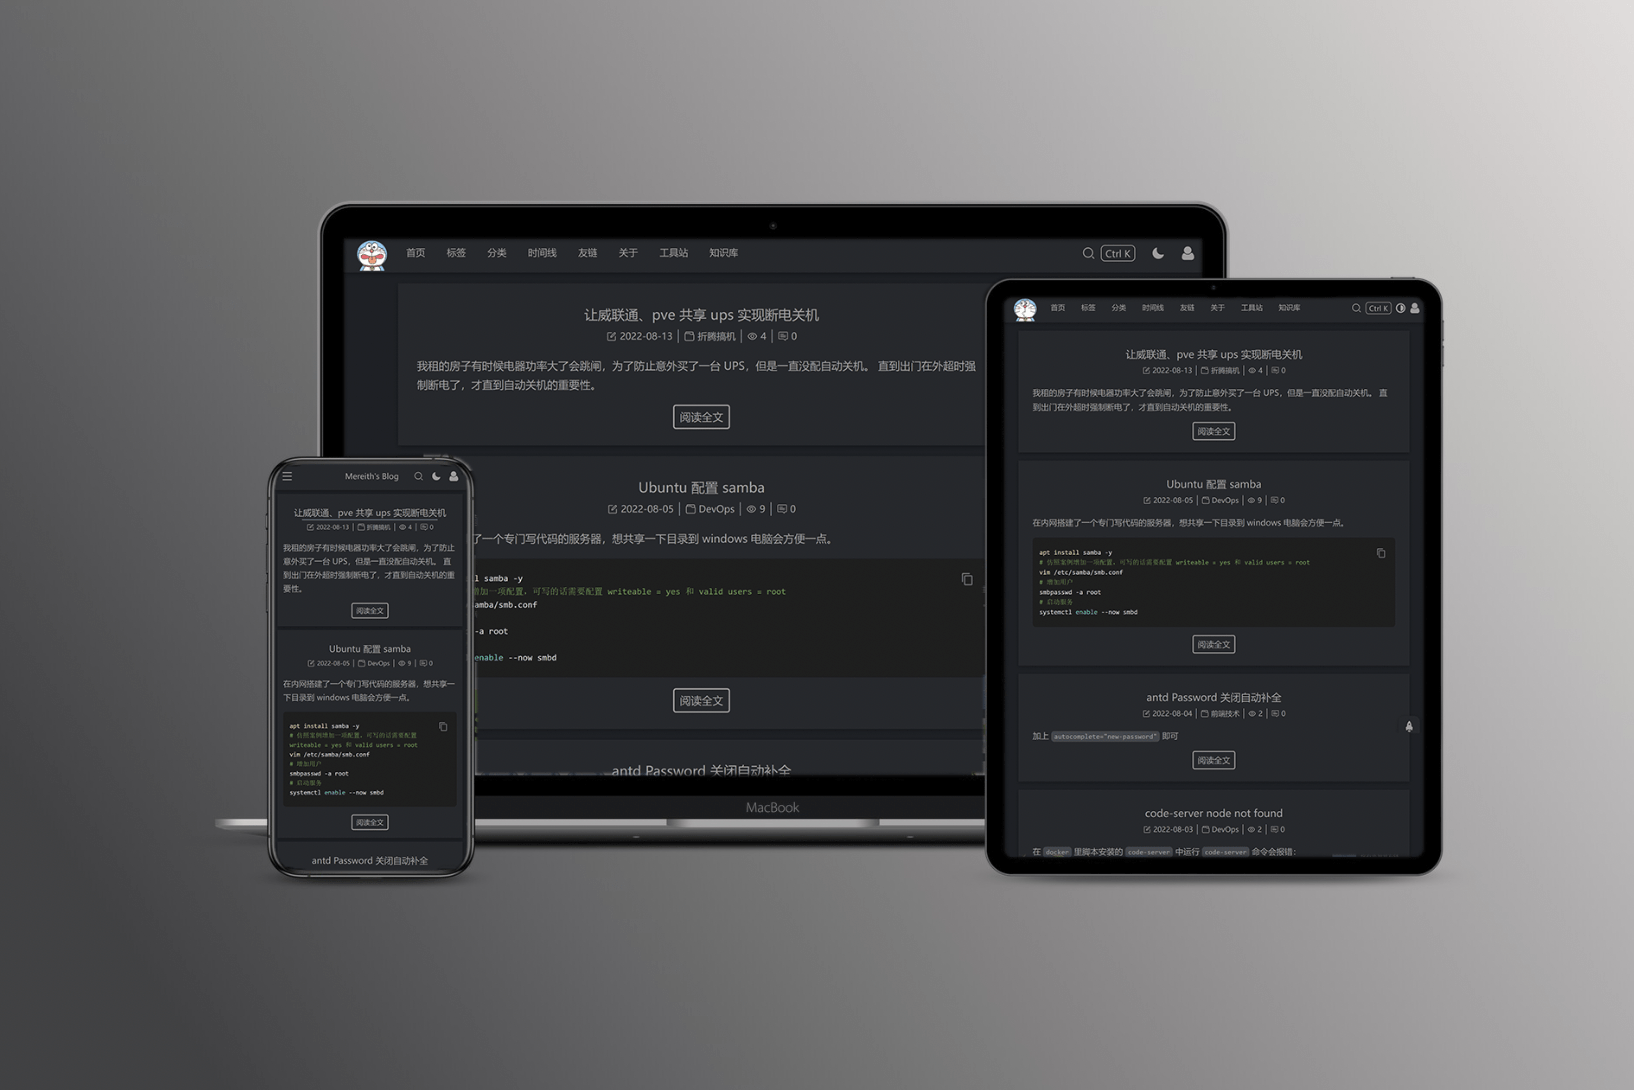Click the Doraemon avatar logo on laptop
The image size is (1634, 1090).
point(372,255)
